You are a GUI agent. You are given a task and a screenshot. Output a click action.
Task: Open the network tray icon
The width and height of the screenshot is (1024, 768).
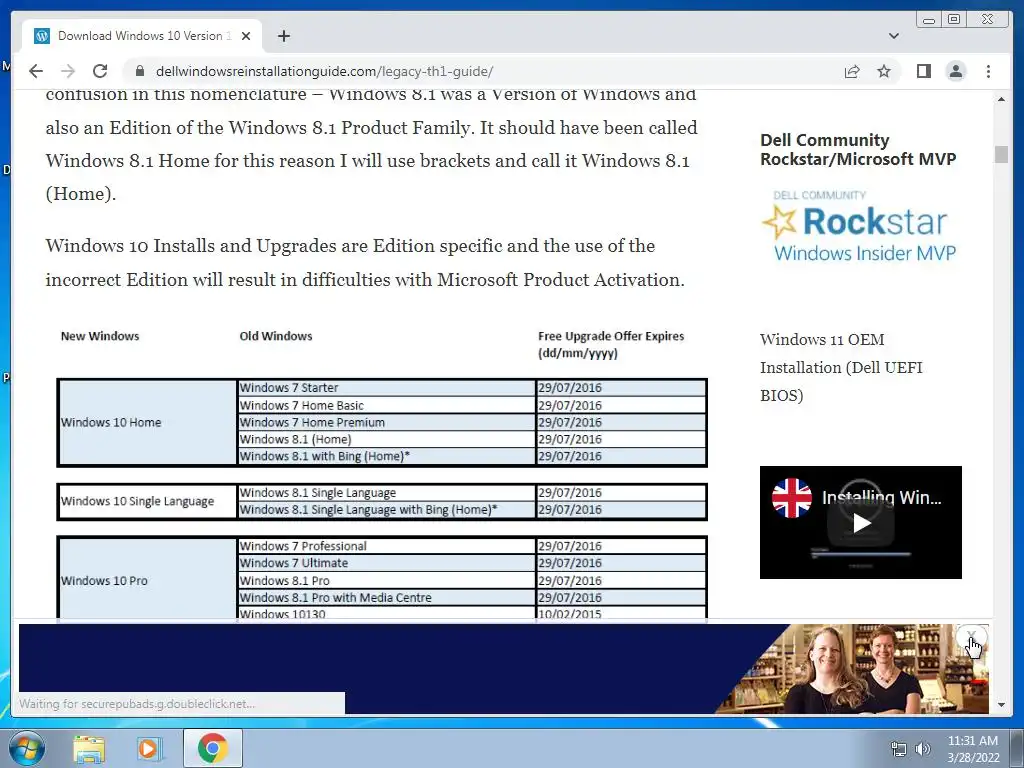coord(899,749)
